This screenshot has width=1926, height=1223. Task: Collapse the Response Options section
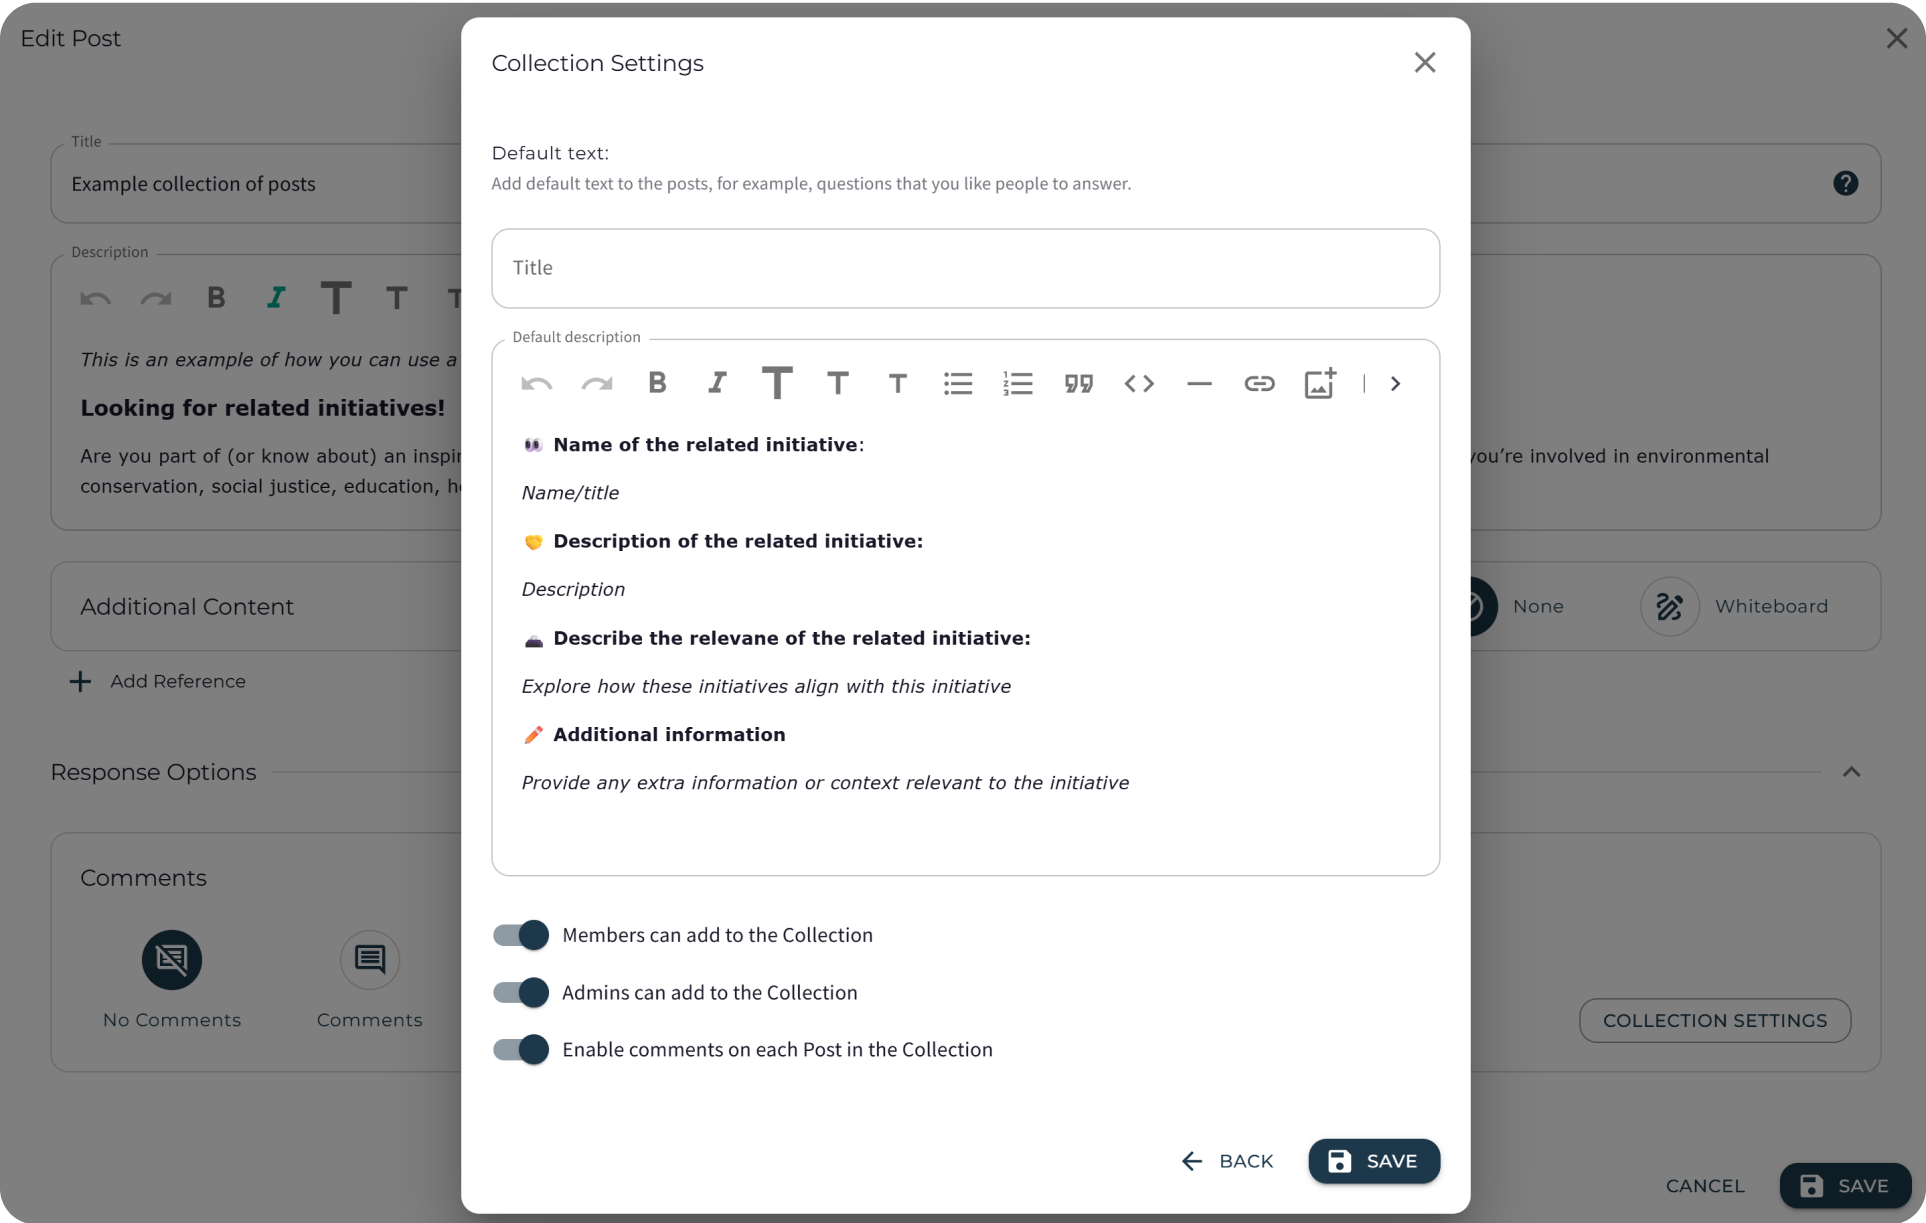(x=1850, y=771)
